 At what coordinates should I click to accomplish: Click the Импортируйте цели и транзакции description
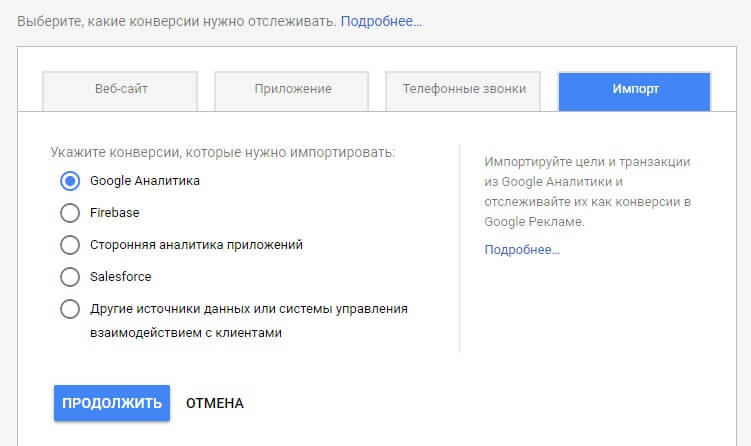[x=588, y=191]
